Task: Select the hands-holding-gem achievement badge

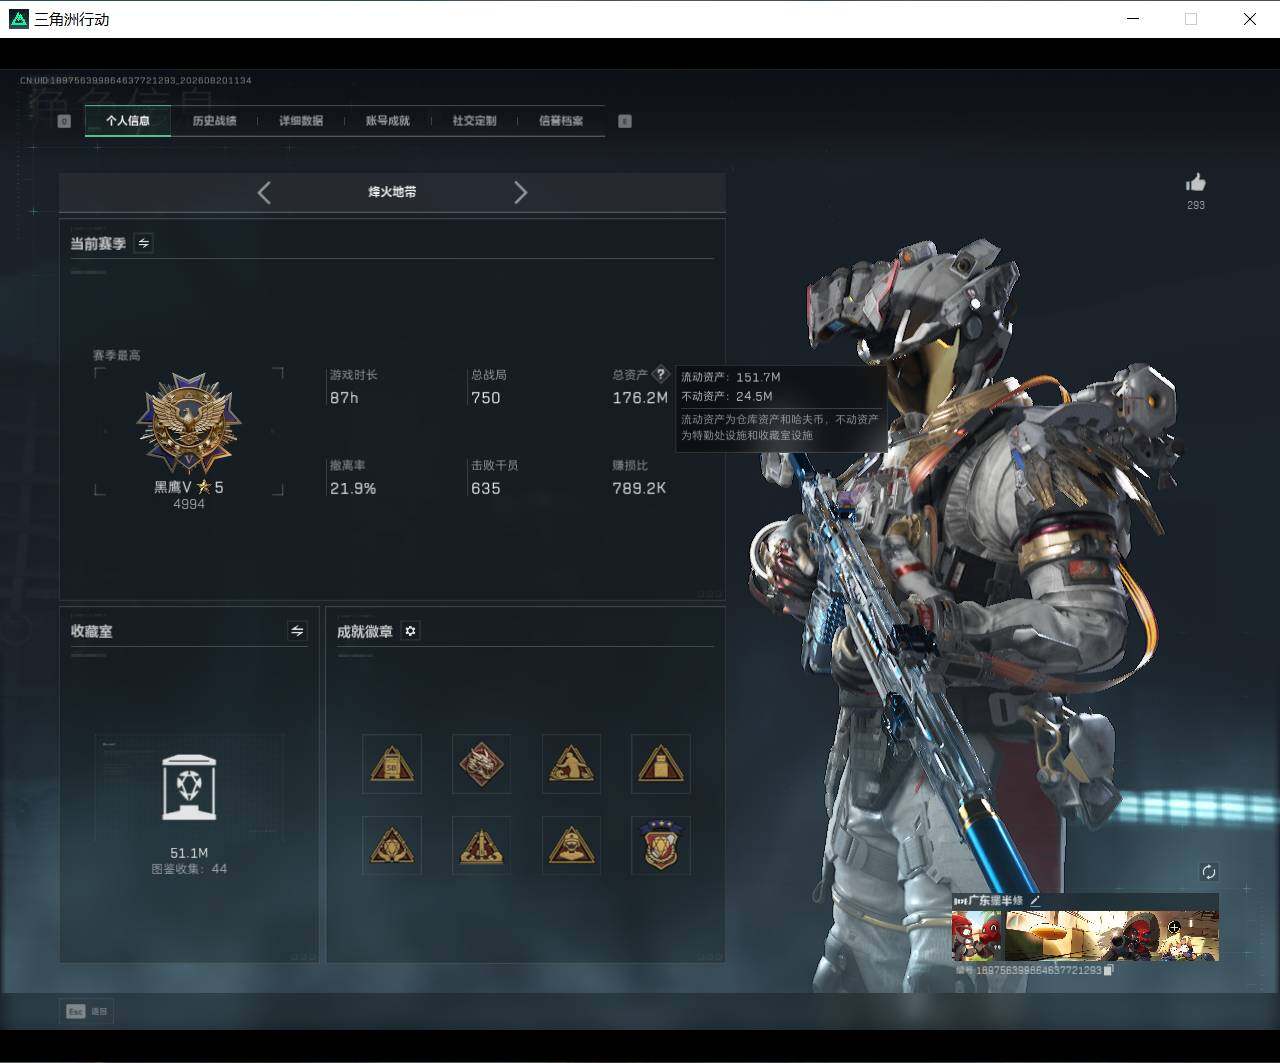Action: (x=392, y=846)
